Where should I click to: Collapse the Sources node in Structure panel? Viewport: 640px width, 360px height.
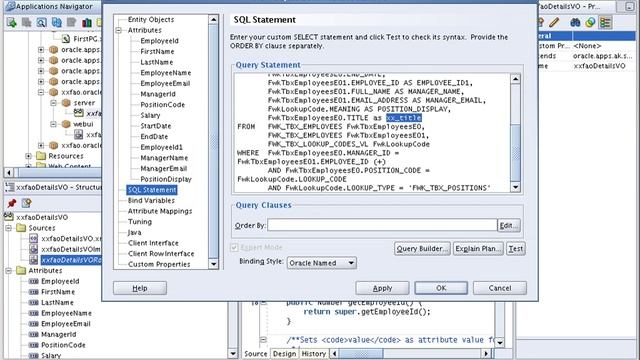(9, 228)
